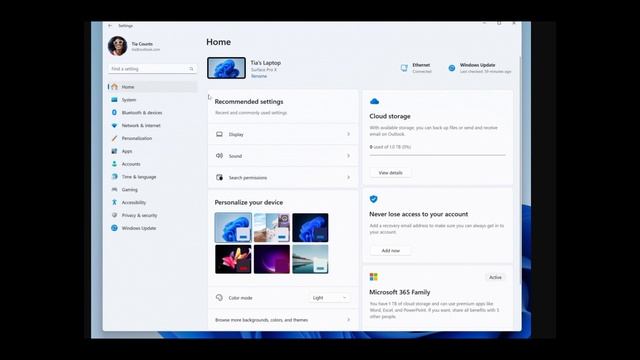This screenshot has width=640, height=360.
Task: Select the desert landscape theme thumbnail
Action: (x=271, y=228)
